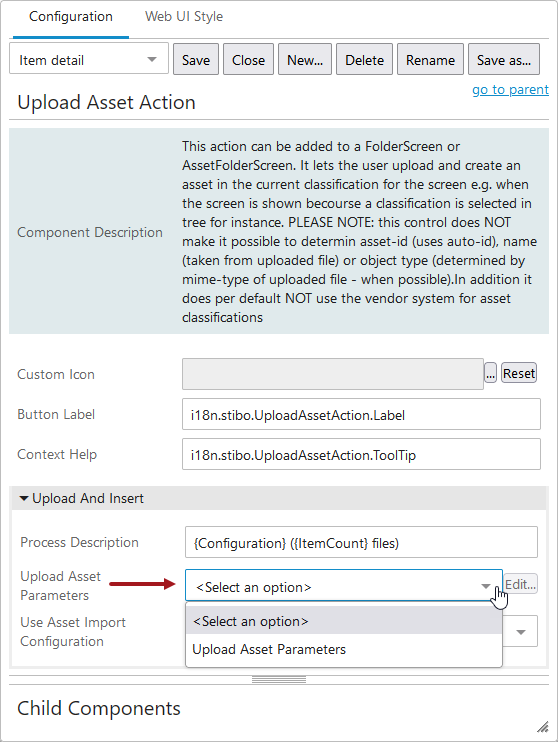Click the Delete button
This screenshot has height=742, width=558.
[x=364, y=60]
